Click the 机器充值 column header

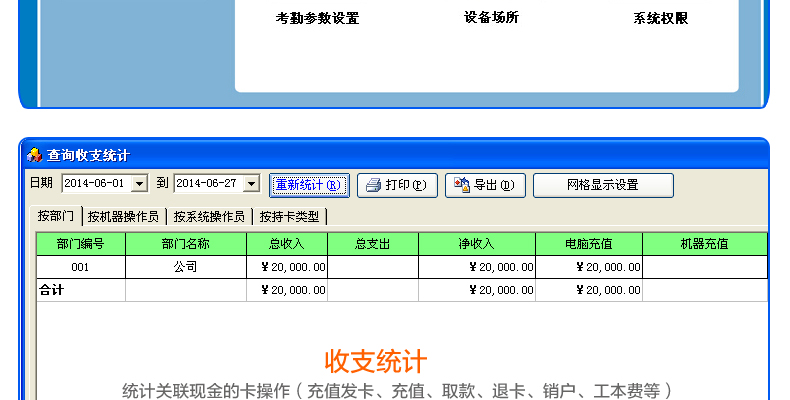pyautogui.click(x=704, y=244)
